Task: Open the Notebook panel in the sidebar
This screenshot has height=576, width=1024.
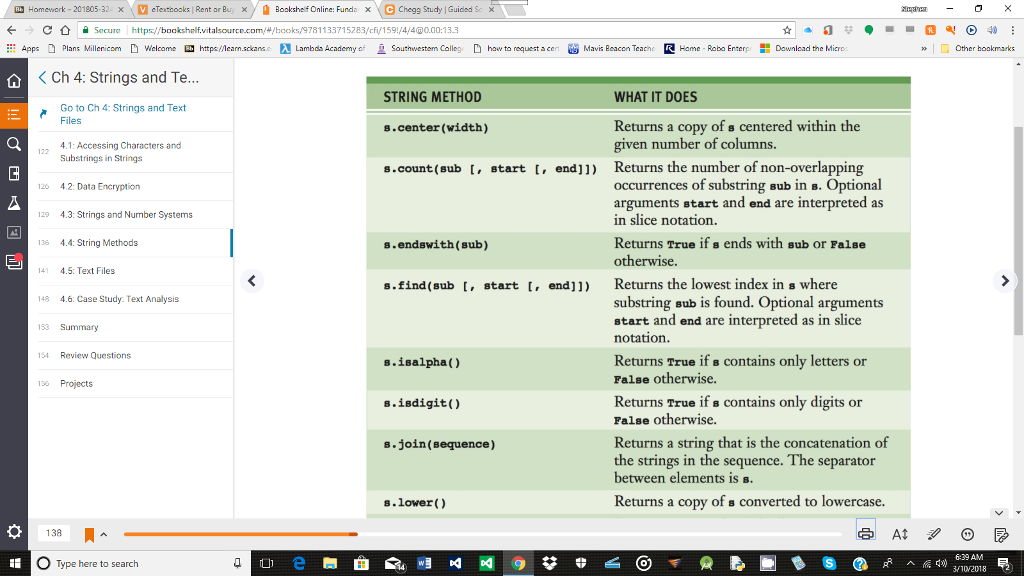Action: tap(15, 174)
